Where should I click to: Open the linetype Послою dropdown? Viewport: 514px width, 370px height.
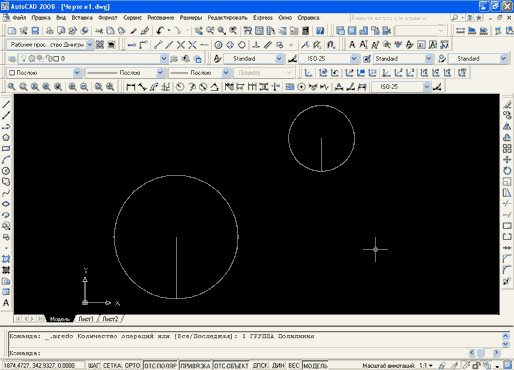point(160,73)
